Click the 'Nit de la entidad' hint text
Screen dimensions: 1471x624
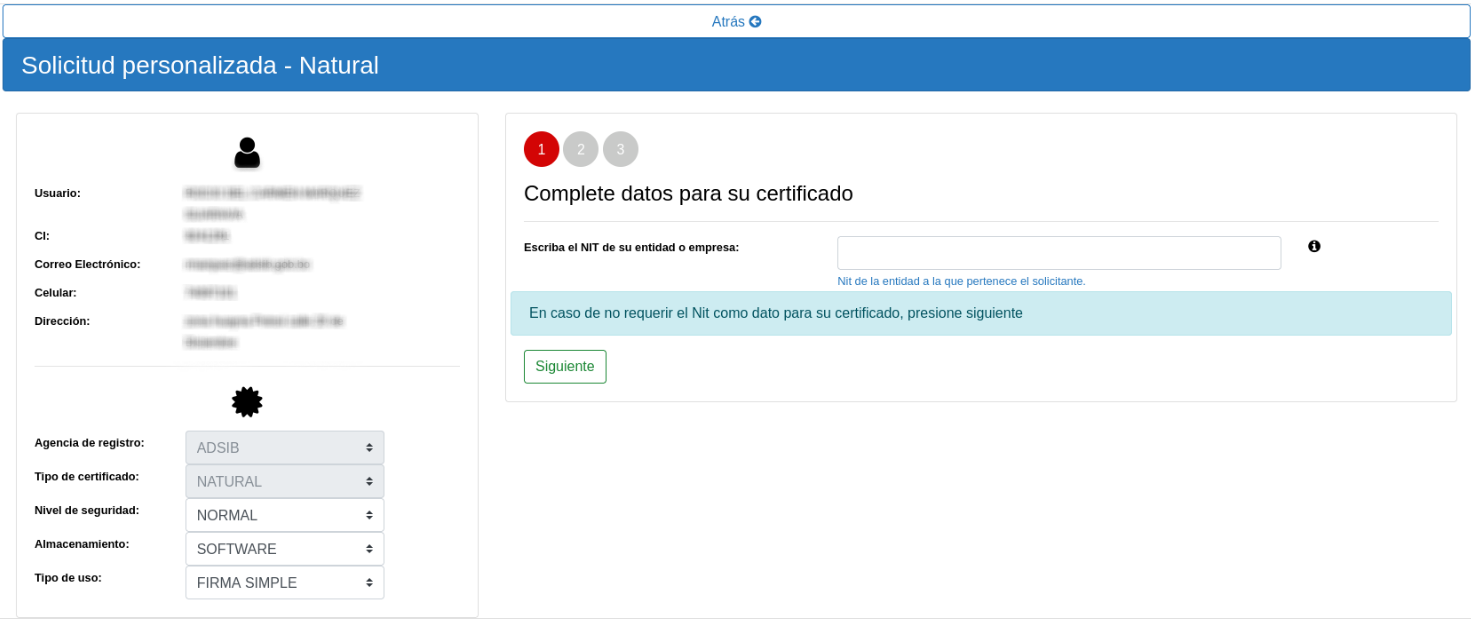coord(961,281)
